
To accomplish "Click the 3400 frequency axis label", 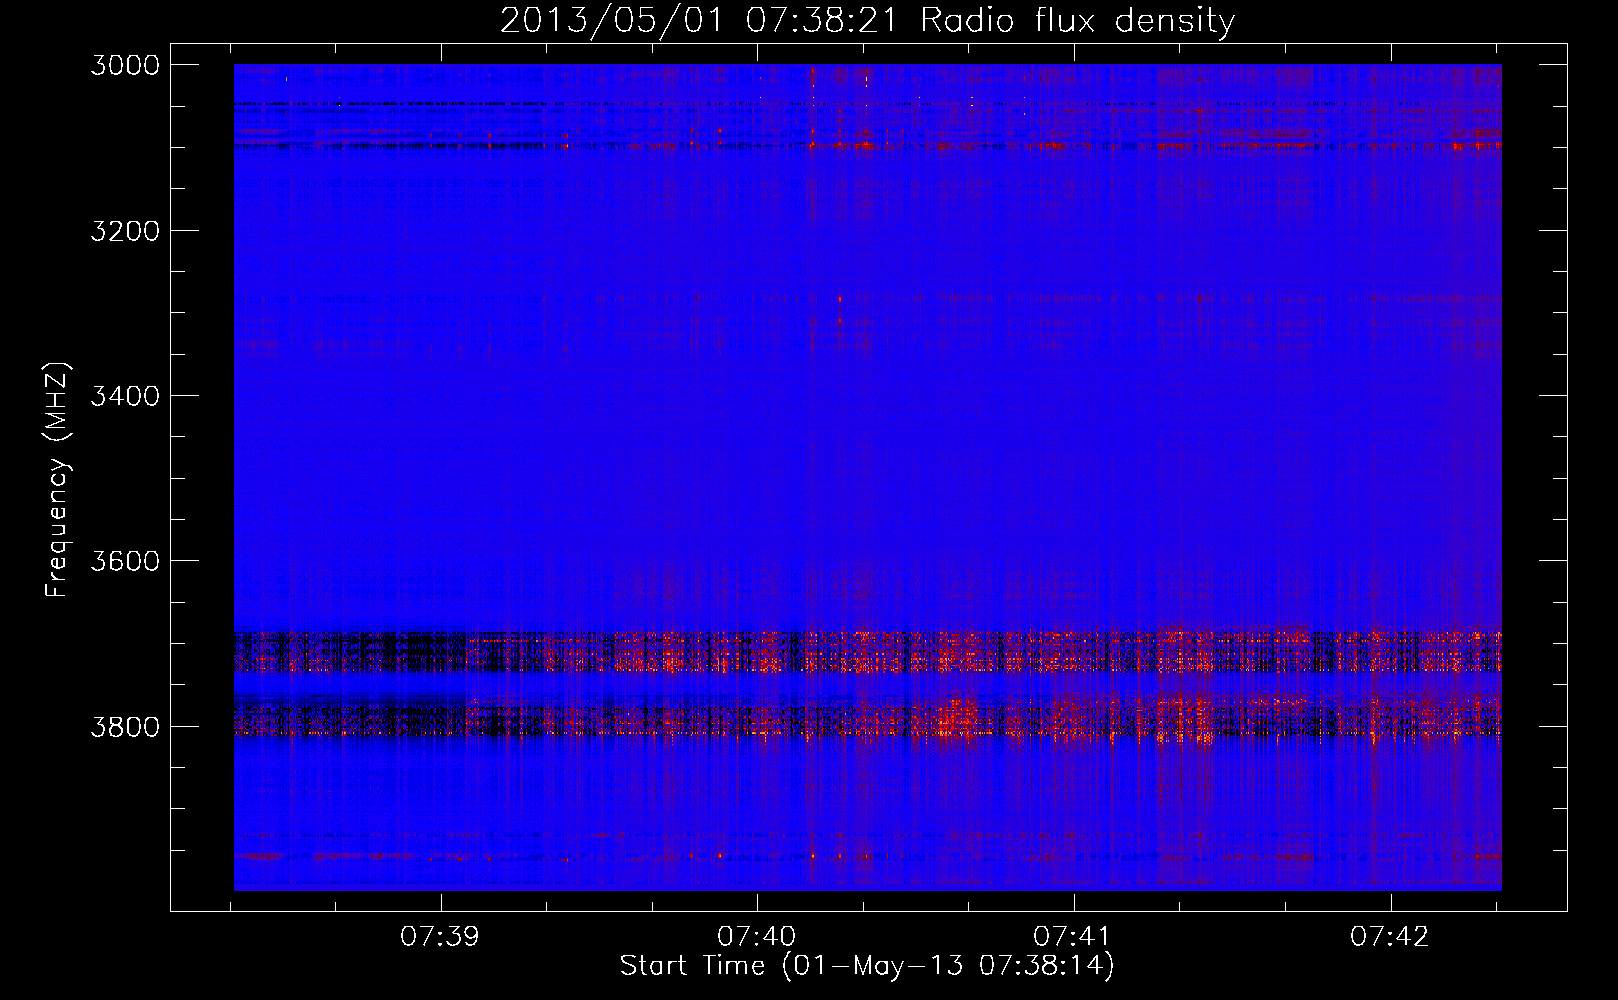I will click(125, 396).
